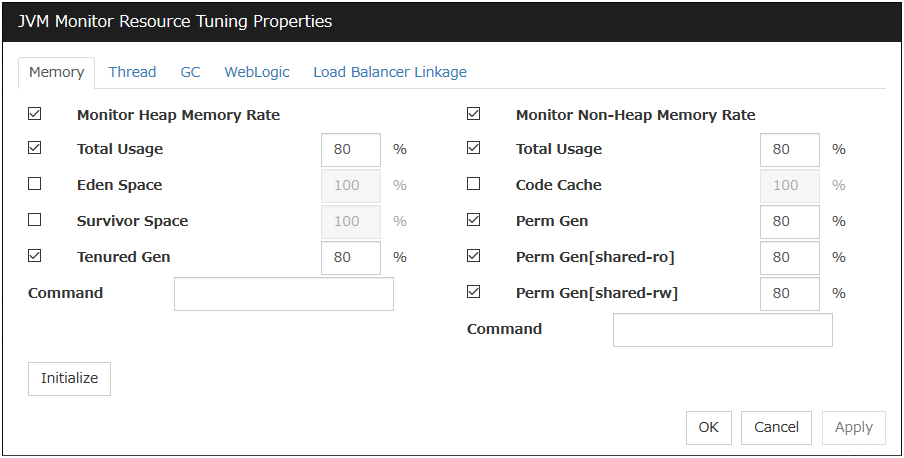Switch to the Thread tab

[x=132, y=72]
